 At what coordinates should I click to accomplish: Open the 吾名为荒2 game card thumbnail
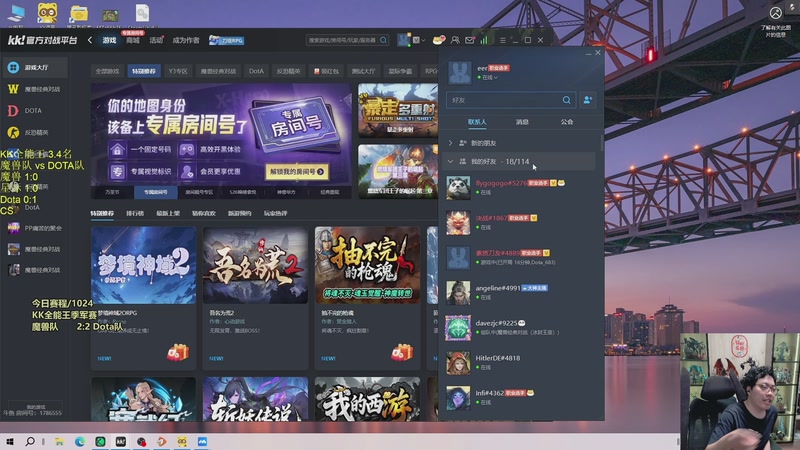(x=255, y=265)
